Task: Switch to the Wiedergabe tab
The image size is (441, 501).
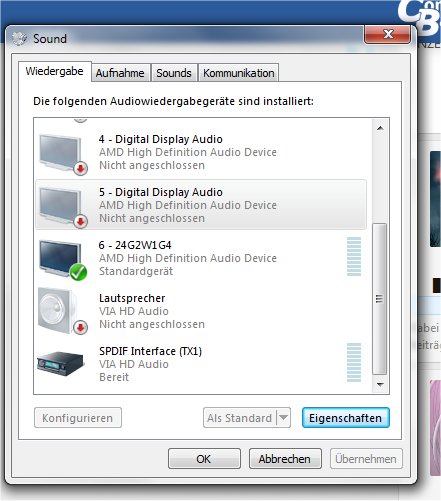Action: pyautogui.click(x=54, y=71)
